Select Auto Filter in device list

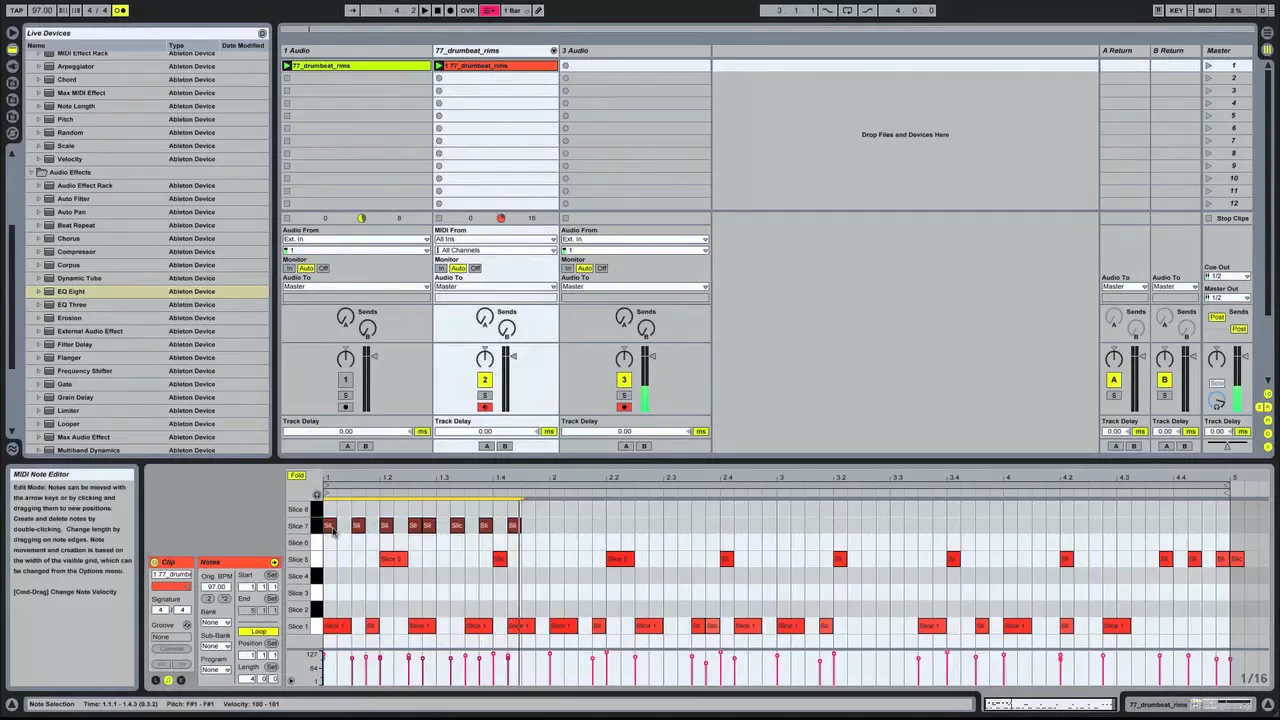(x=73, y=199)
